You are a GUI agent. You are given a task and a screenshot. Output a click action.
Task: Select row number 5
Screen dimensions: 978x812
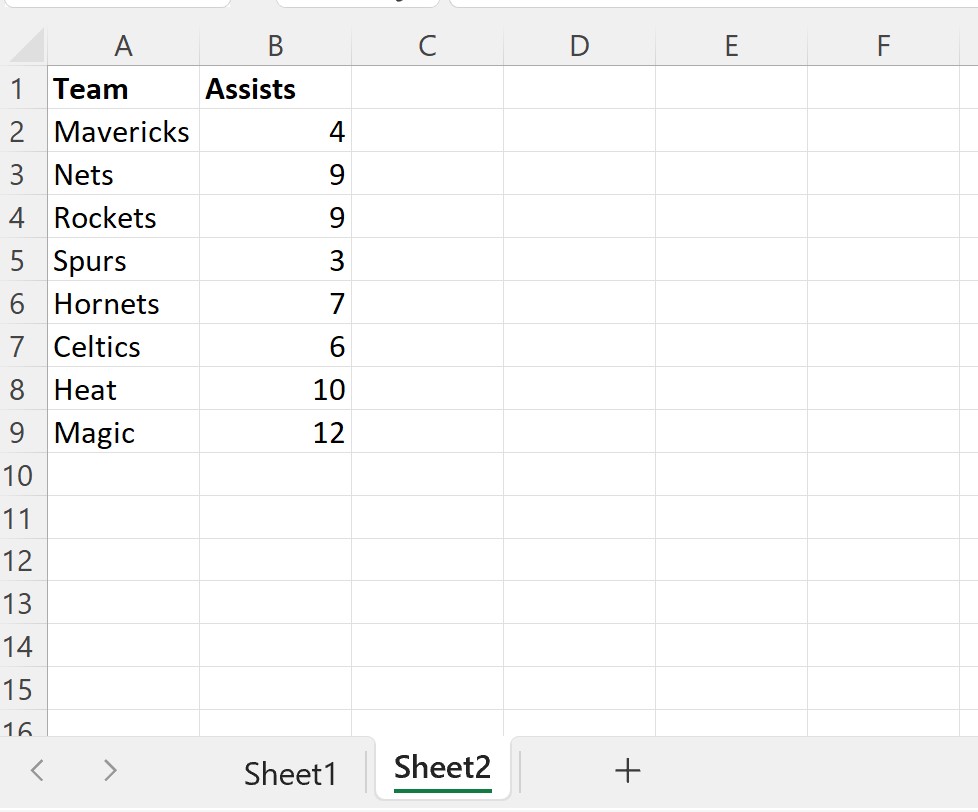click(22, 260)
